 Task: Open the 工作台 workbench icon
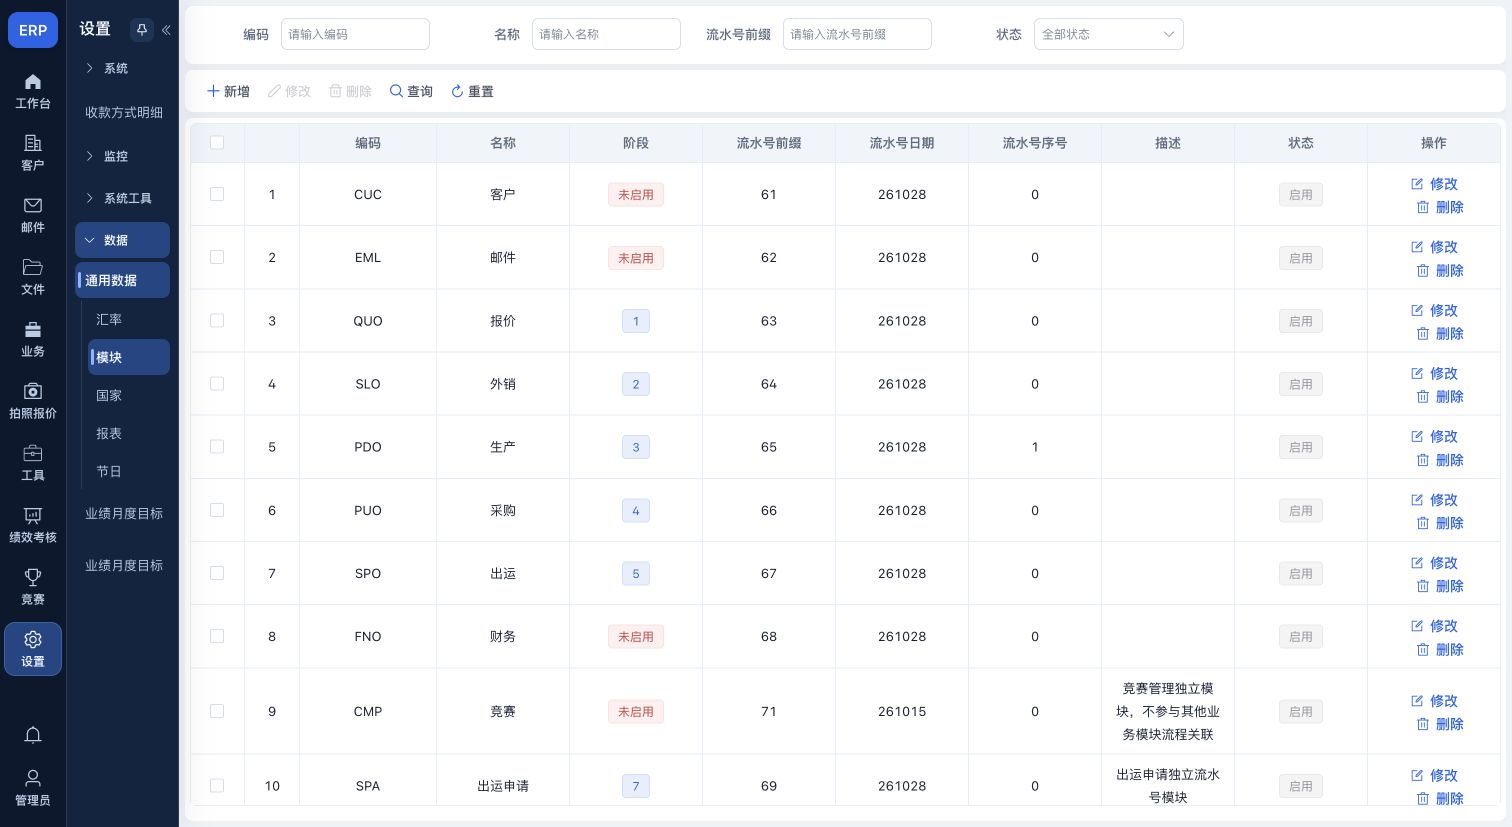[33, 91]
